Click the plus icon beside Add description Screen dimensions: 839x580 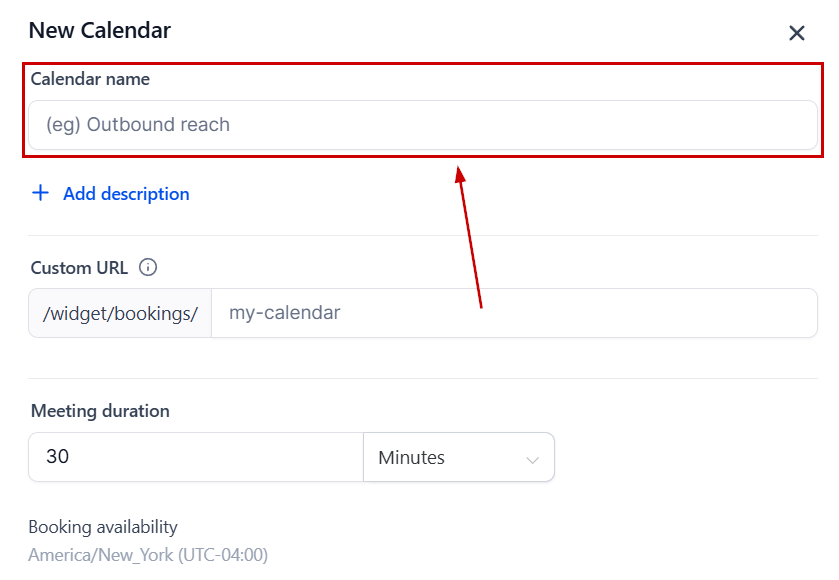tap(40, 193)
